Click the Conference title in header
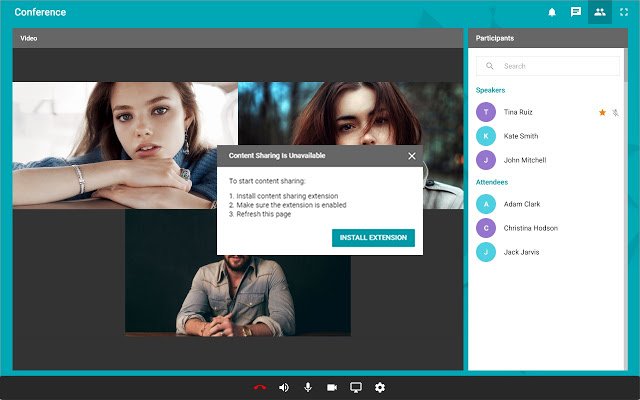The image size is (640, 400). [x=40, y=12]
